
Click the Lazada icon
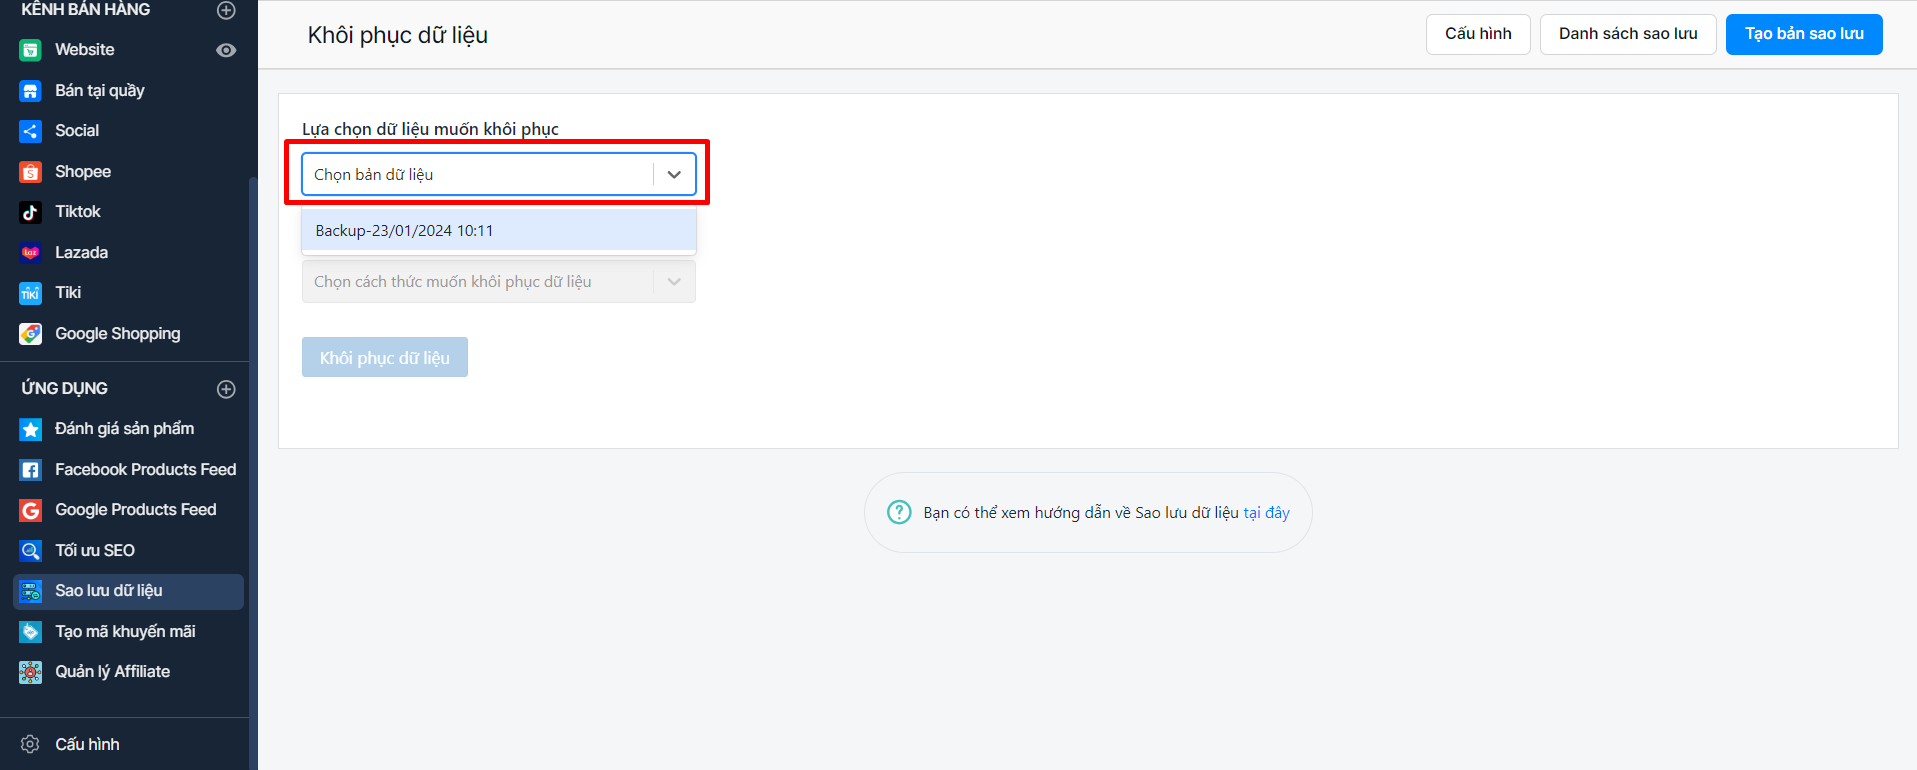point(31,253)
